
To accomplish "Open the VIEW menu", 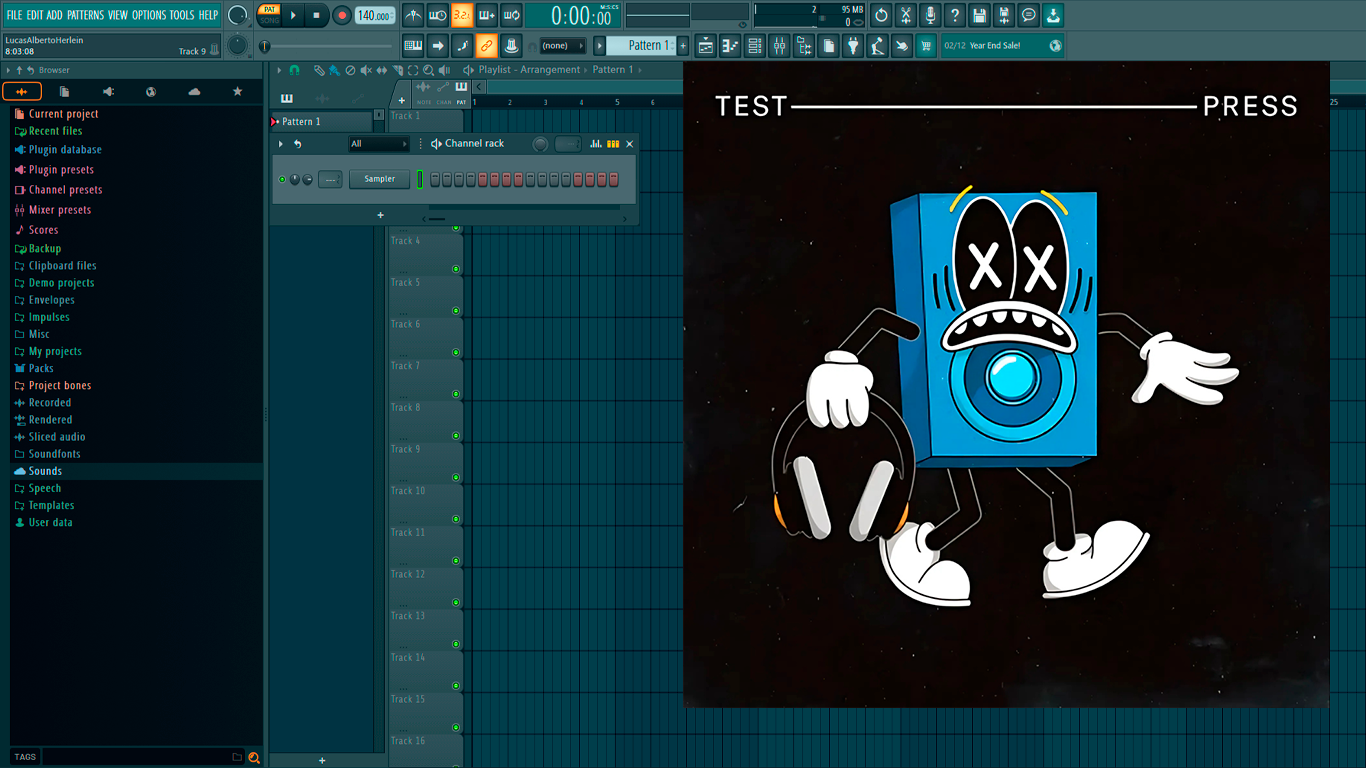I will pyautogui.click(x=118, y=15).
